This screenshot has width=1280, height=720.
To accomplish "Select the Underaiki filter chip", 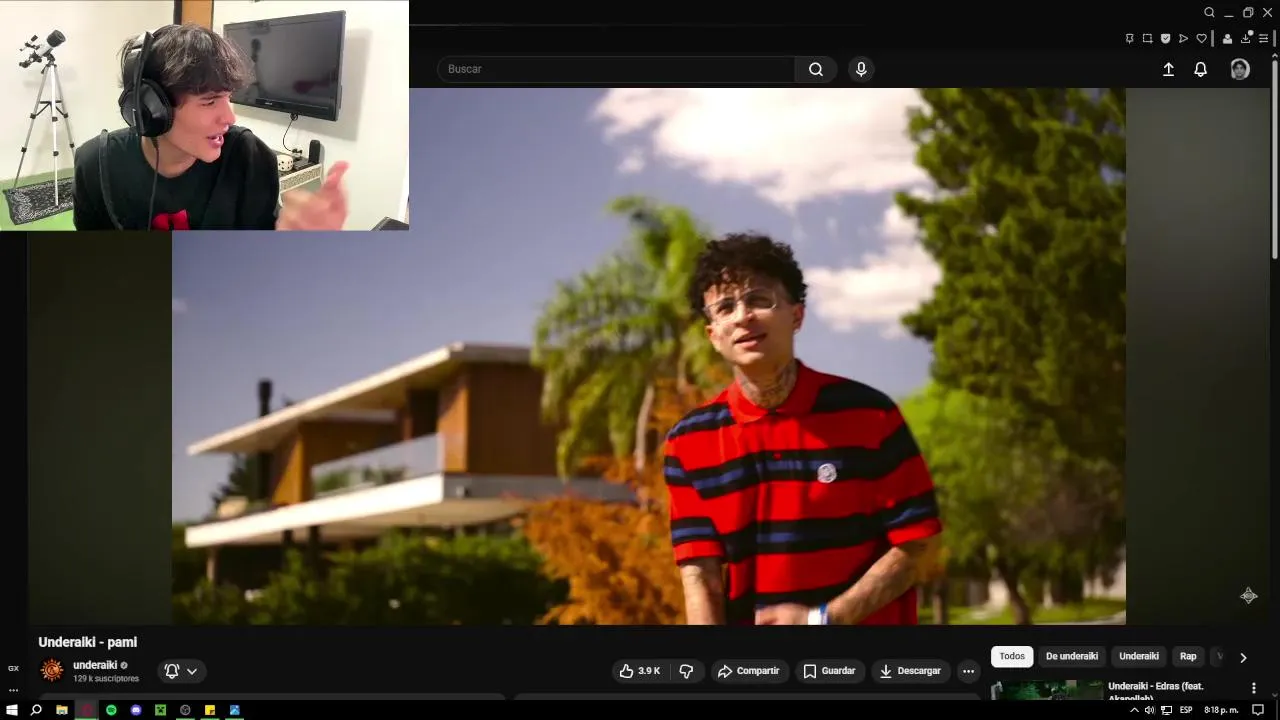I will (x=1139, y=656).
